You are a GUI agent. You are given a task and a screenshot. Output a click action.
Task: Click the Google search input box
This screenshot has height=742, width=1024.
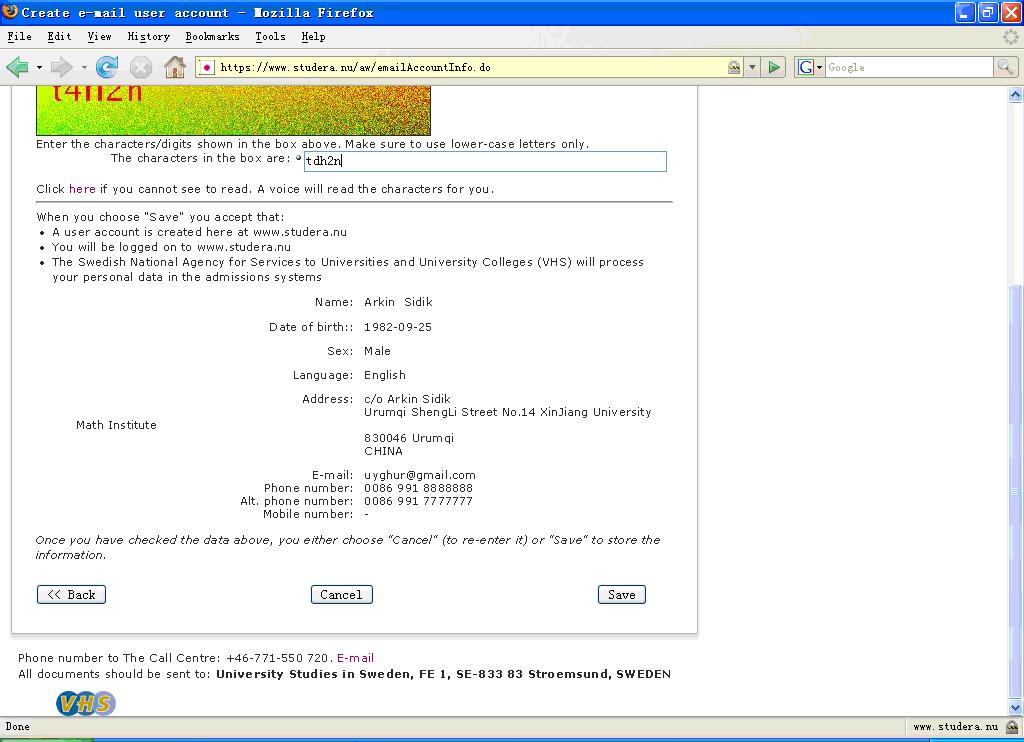coord(909,67)
